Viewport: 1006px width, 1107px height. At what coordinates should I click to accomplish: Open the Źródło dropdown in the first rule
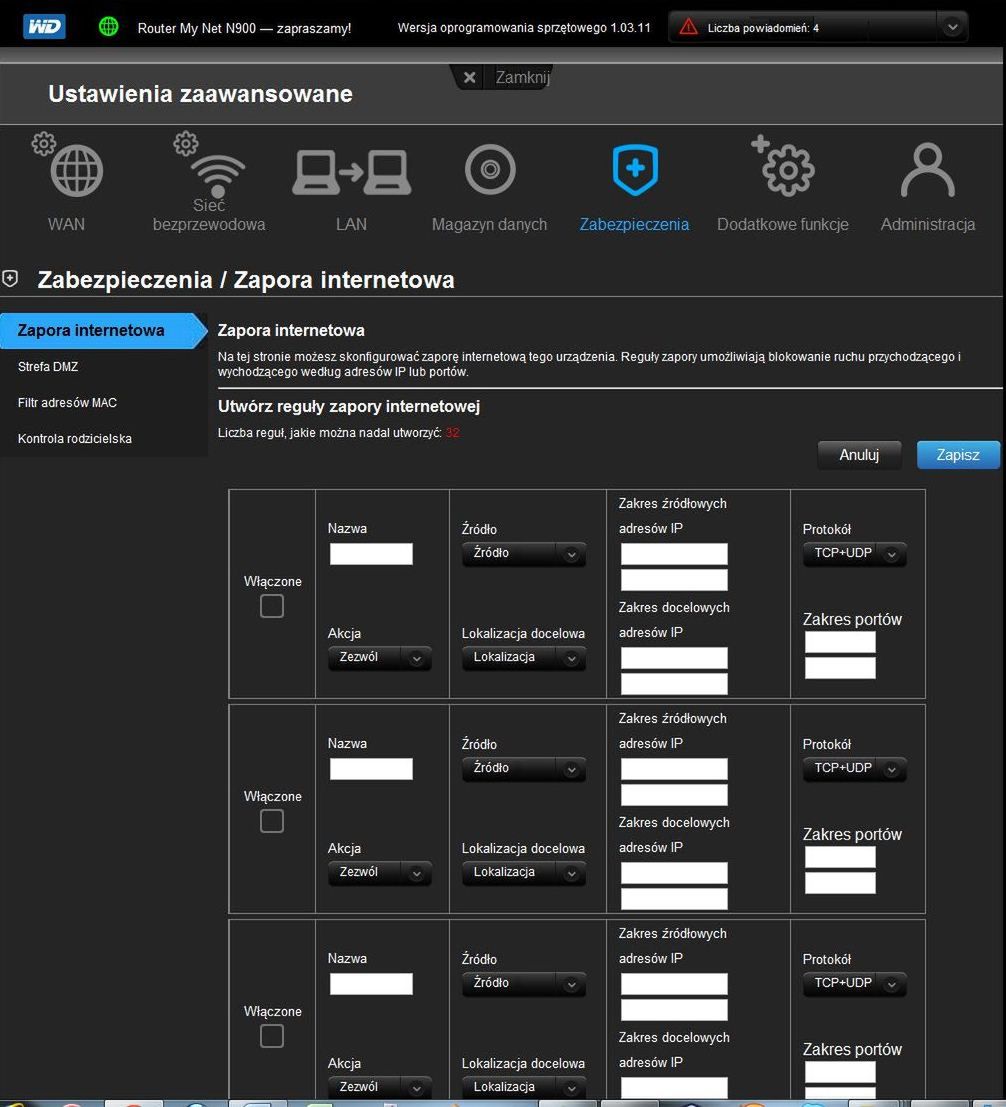[x=524, y=554]
